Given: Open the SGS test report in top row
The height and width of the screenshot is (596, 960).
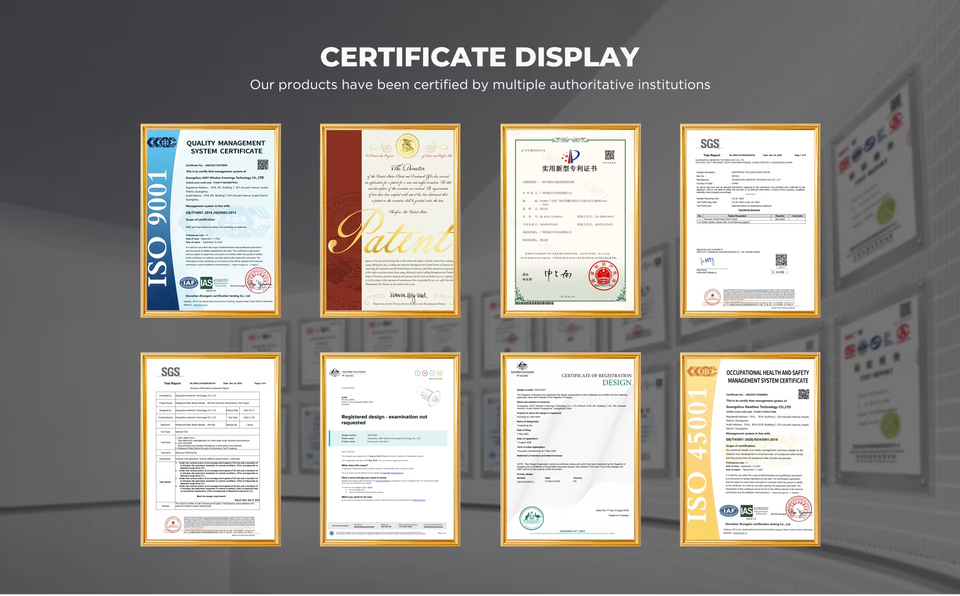Looking at the screenshot, I should pyautogui.click(x=750, y=221).
